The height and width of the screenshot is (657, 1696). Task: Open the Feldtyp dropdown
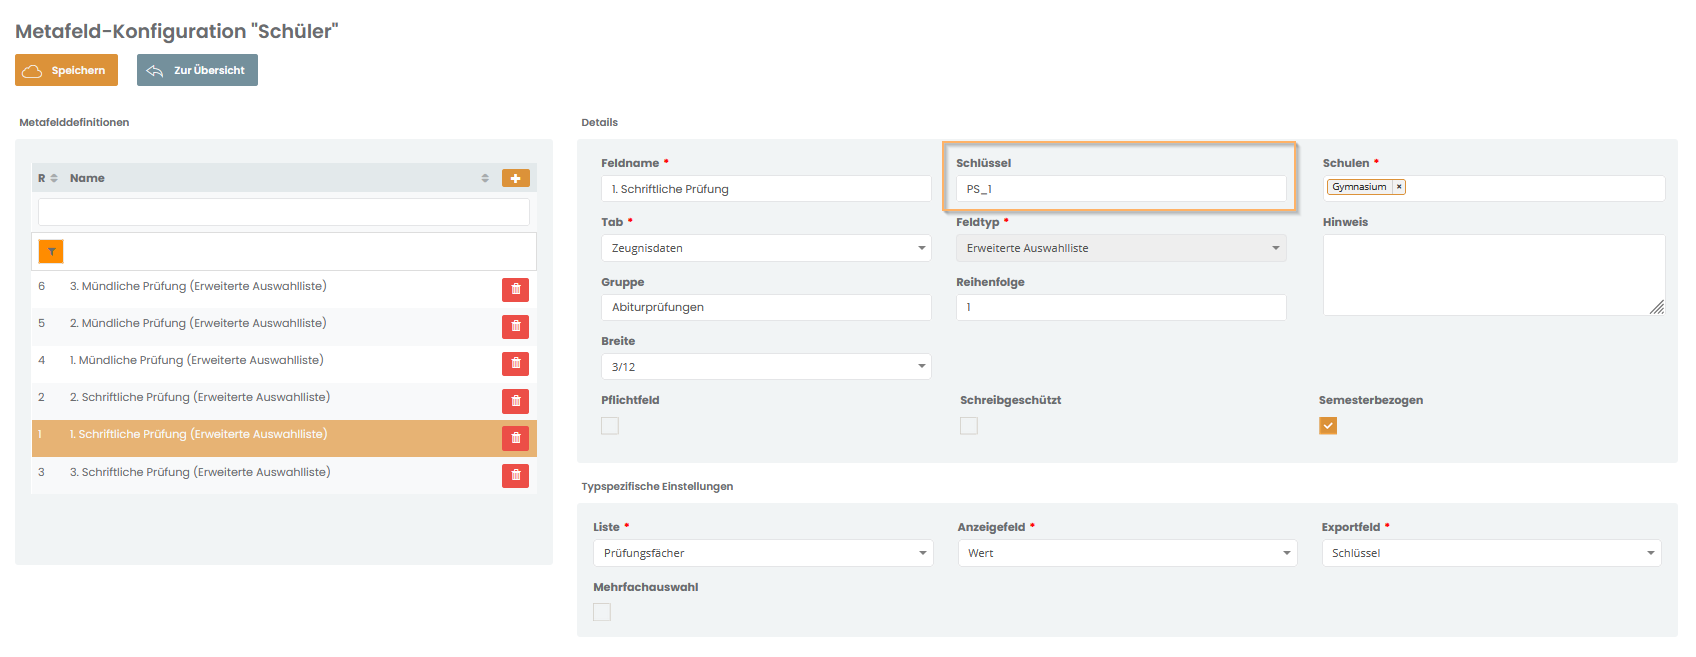coord(1121,248)
